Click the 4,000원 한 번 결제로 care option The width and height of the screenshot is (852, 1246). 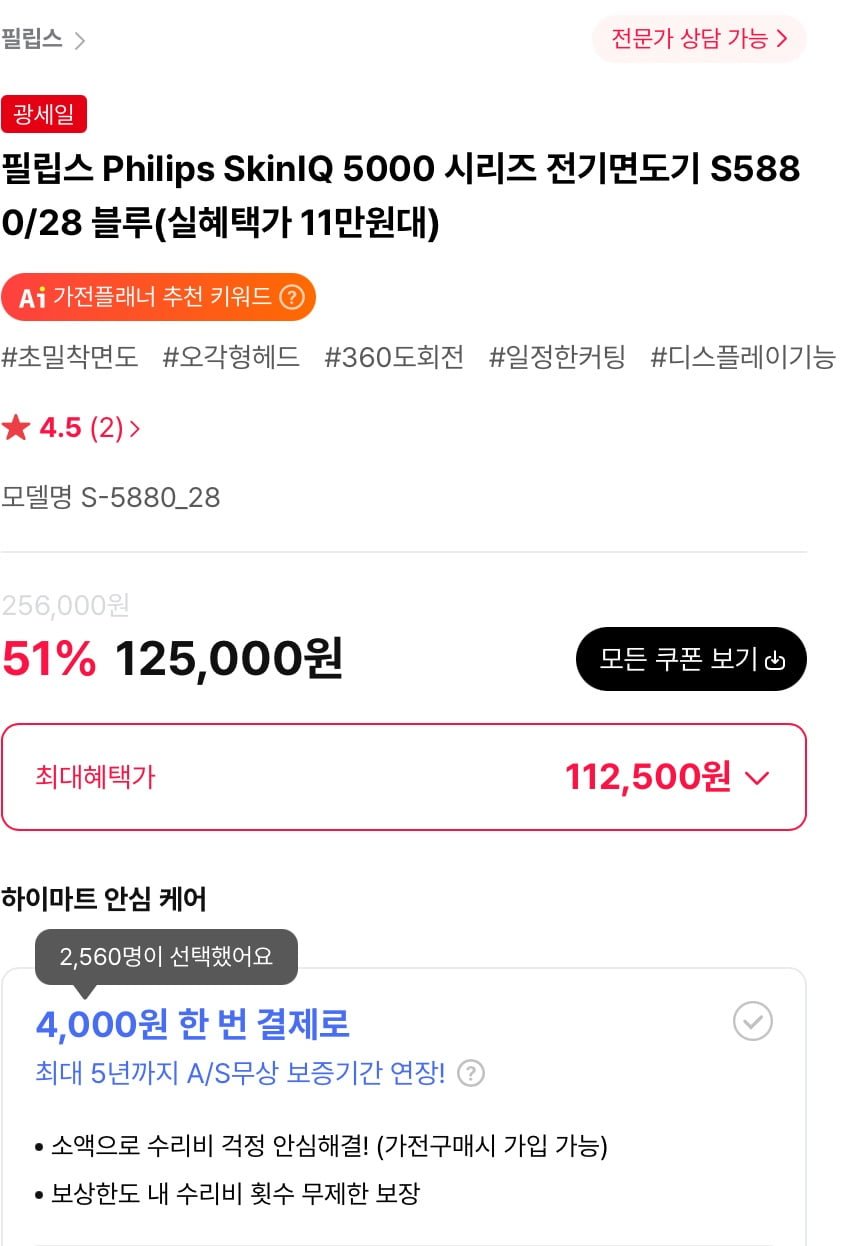[193, 1023]
